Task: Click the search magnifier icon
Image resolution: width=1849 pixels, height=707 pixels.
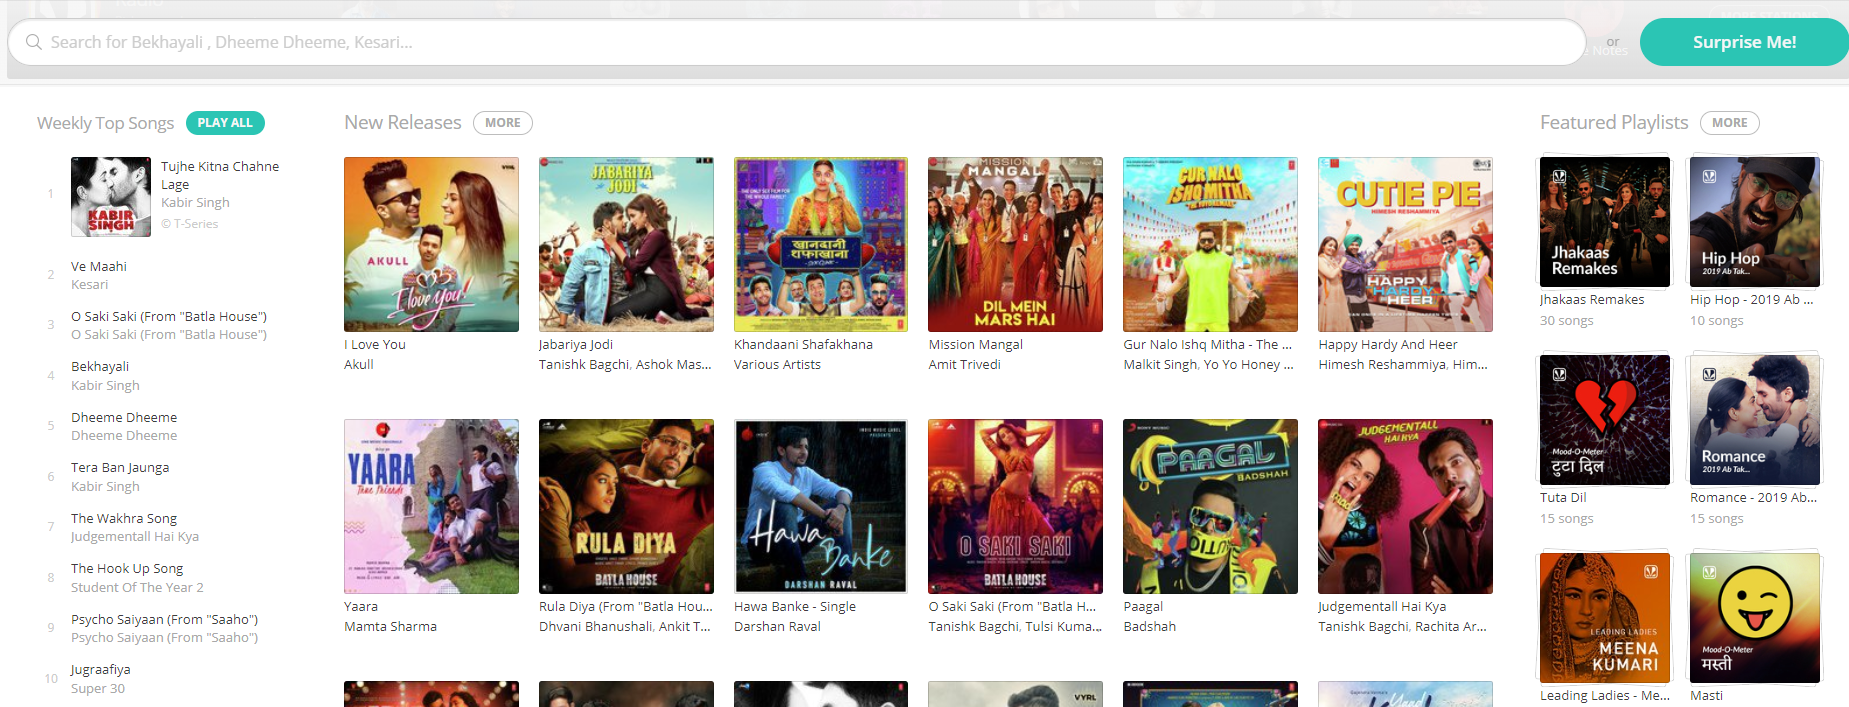Action: pyautogui.click(x=33, y=42)
